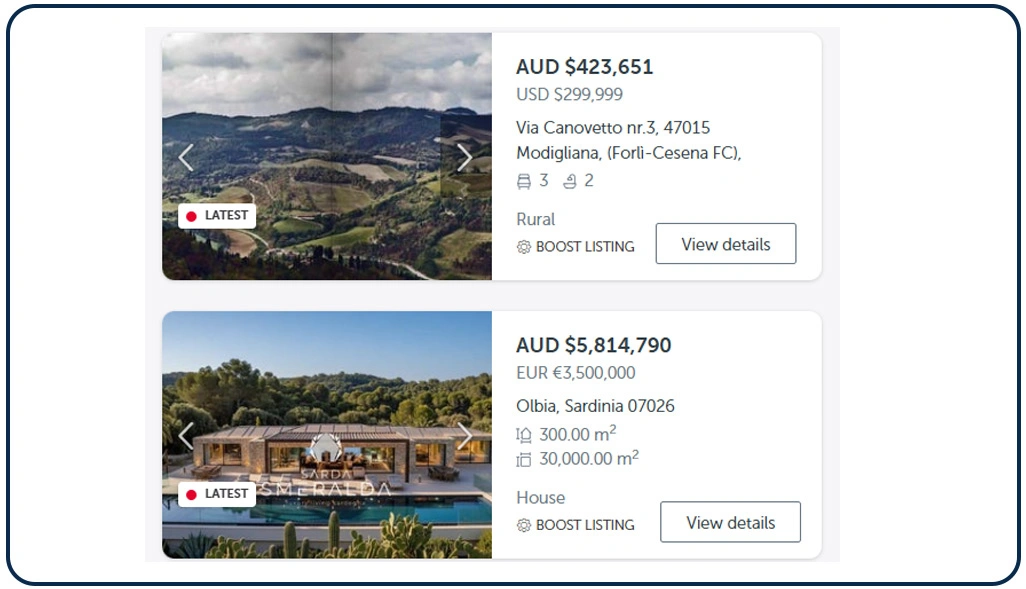Screen dimensions: 1026x589
Task: Click the building area icon for 300.00 m²
Action: point(523,435)
